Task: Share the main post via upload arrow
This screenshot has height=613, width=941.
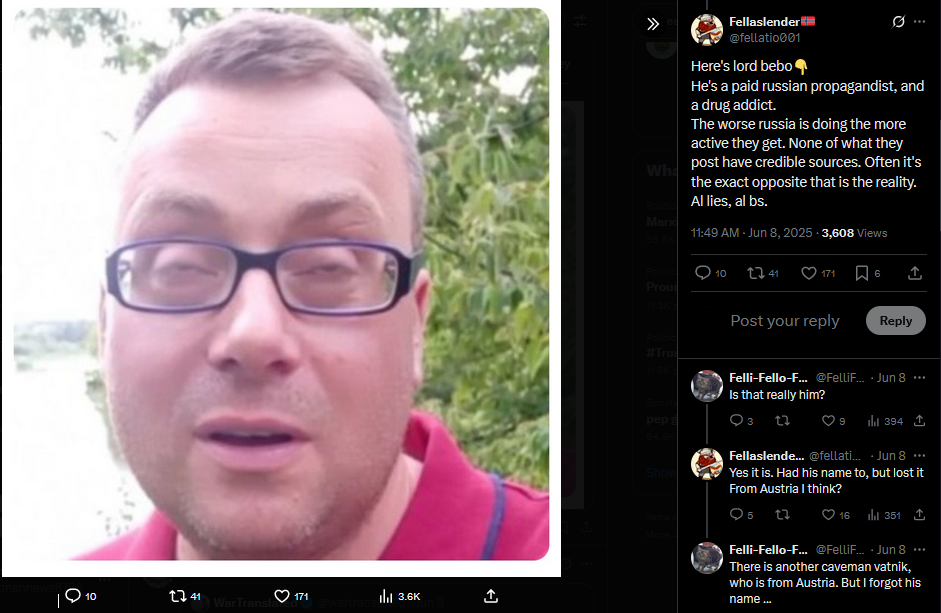Action: point(915,273)
